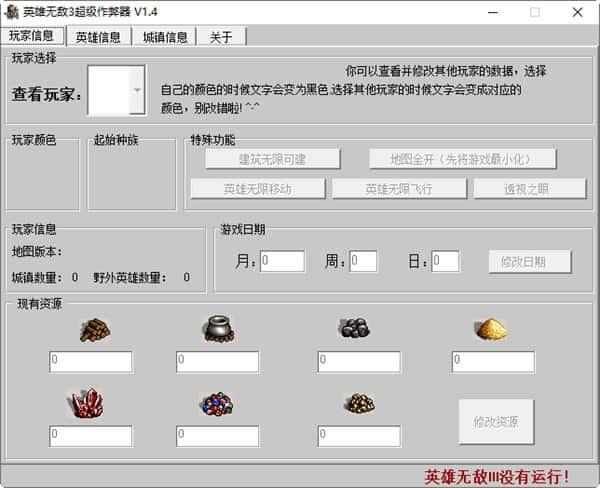The height and width of the screenshot is (488, 600).
Task: Click the yellow sulfur pile icon
Action: [491, 329]
